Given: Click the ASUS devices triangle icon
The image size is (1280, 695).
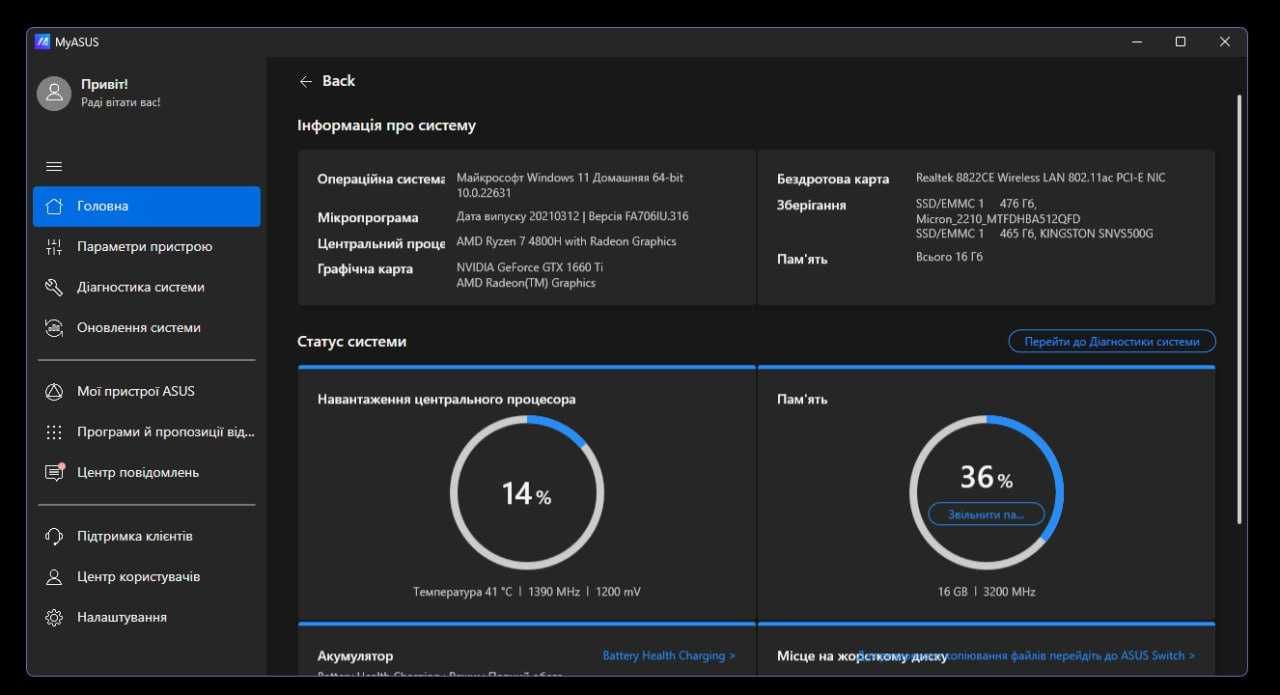Looking at the screenshot, I should pos(54,391).
